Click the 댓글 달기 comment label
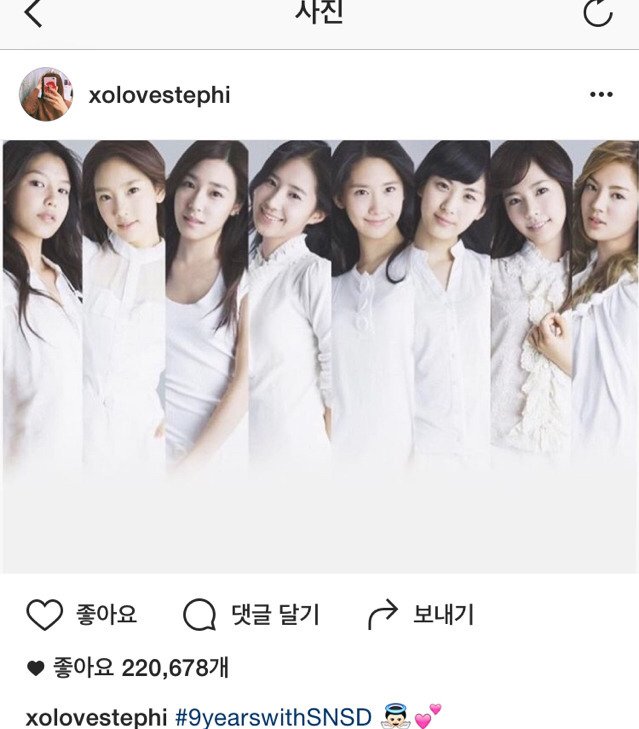 pos(275,614)
